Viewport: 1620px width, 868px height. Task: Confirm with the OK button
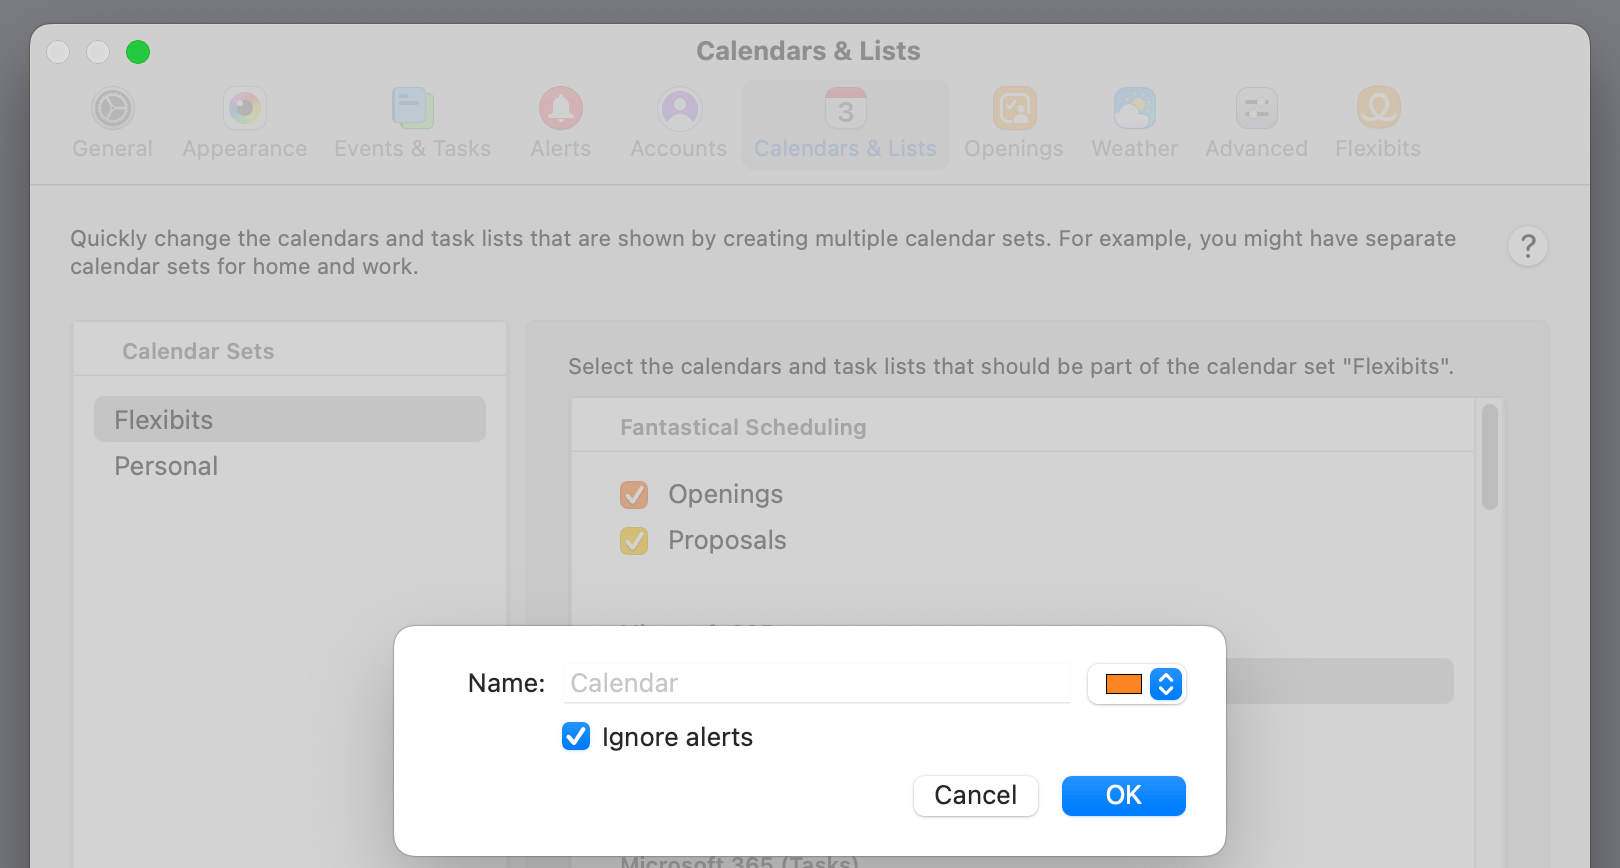tap(1124, 796)
